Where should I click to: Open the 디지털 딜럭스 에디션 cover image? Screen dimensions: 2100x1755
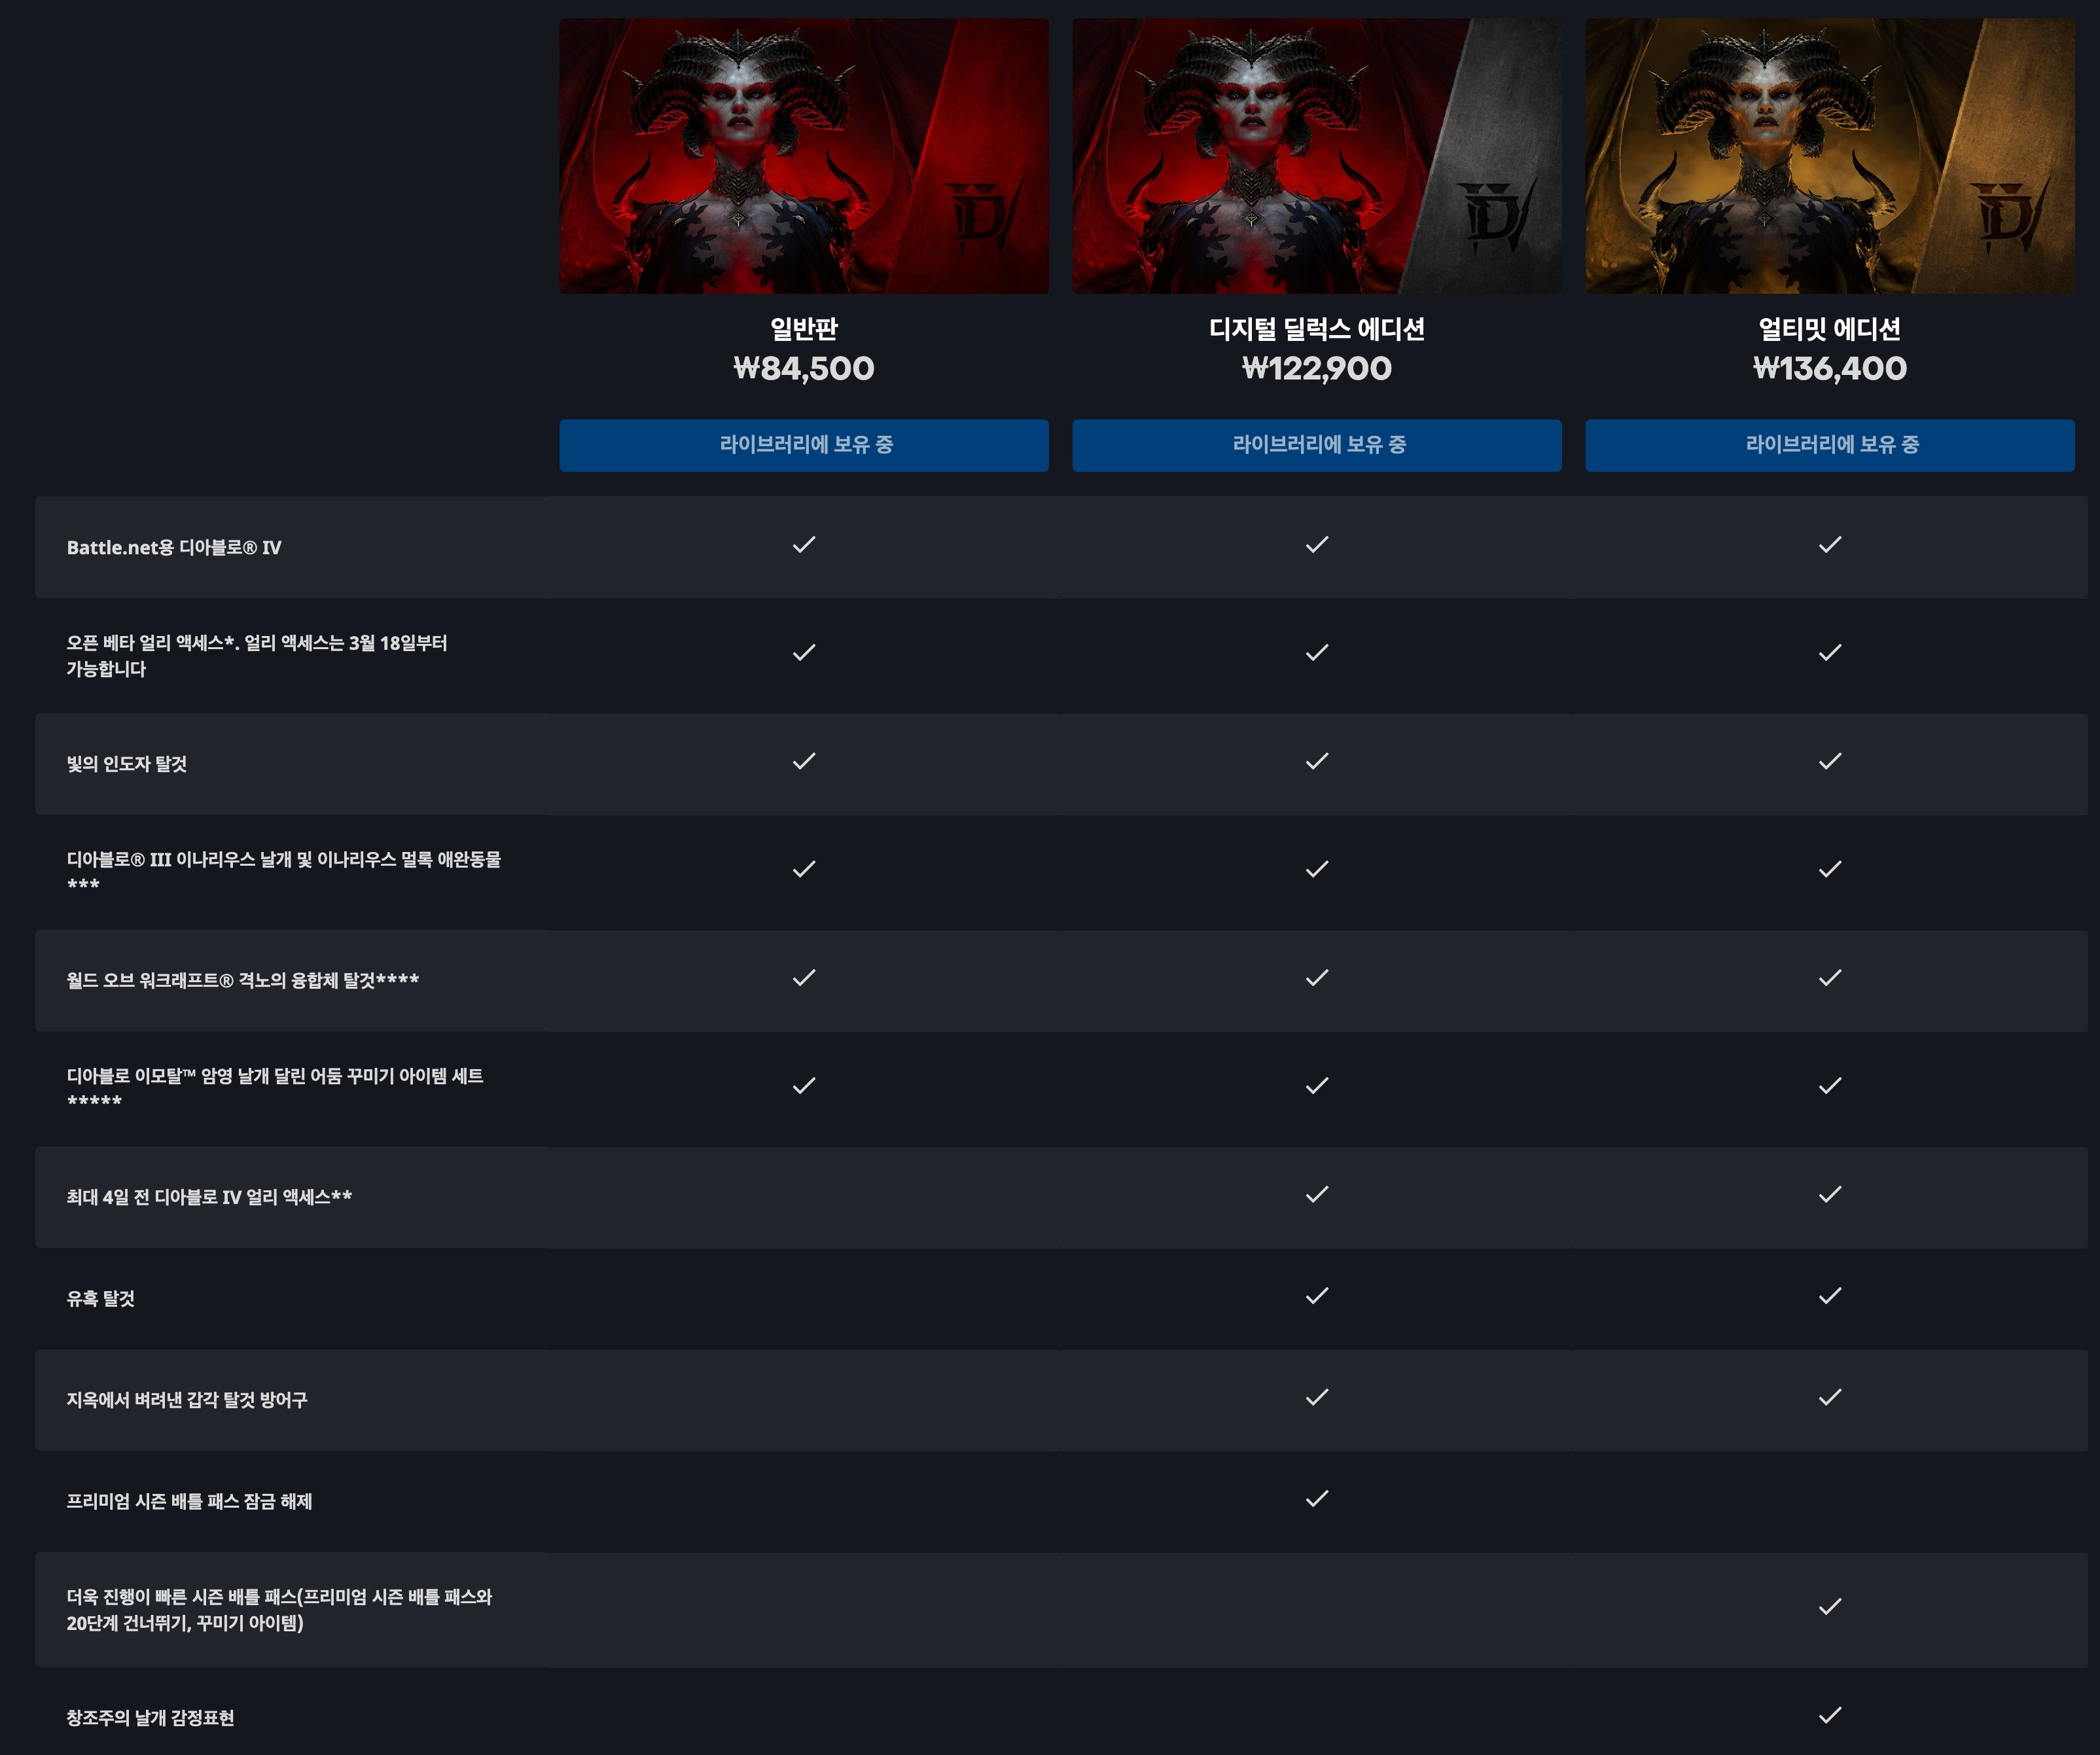coord(1317,156)
